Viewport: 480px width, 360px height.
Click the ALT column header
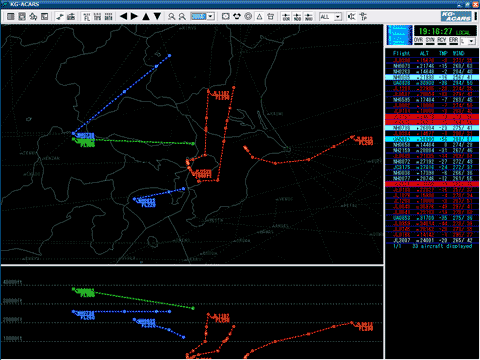[424, 54]
